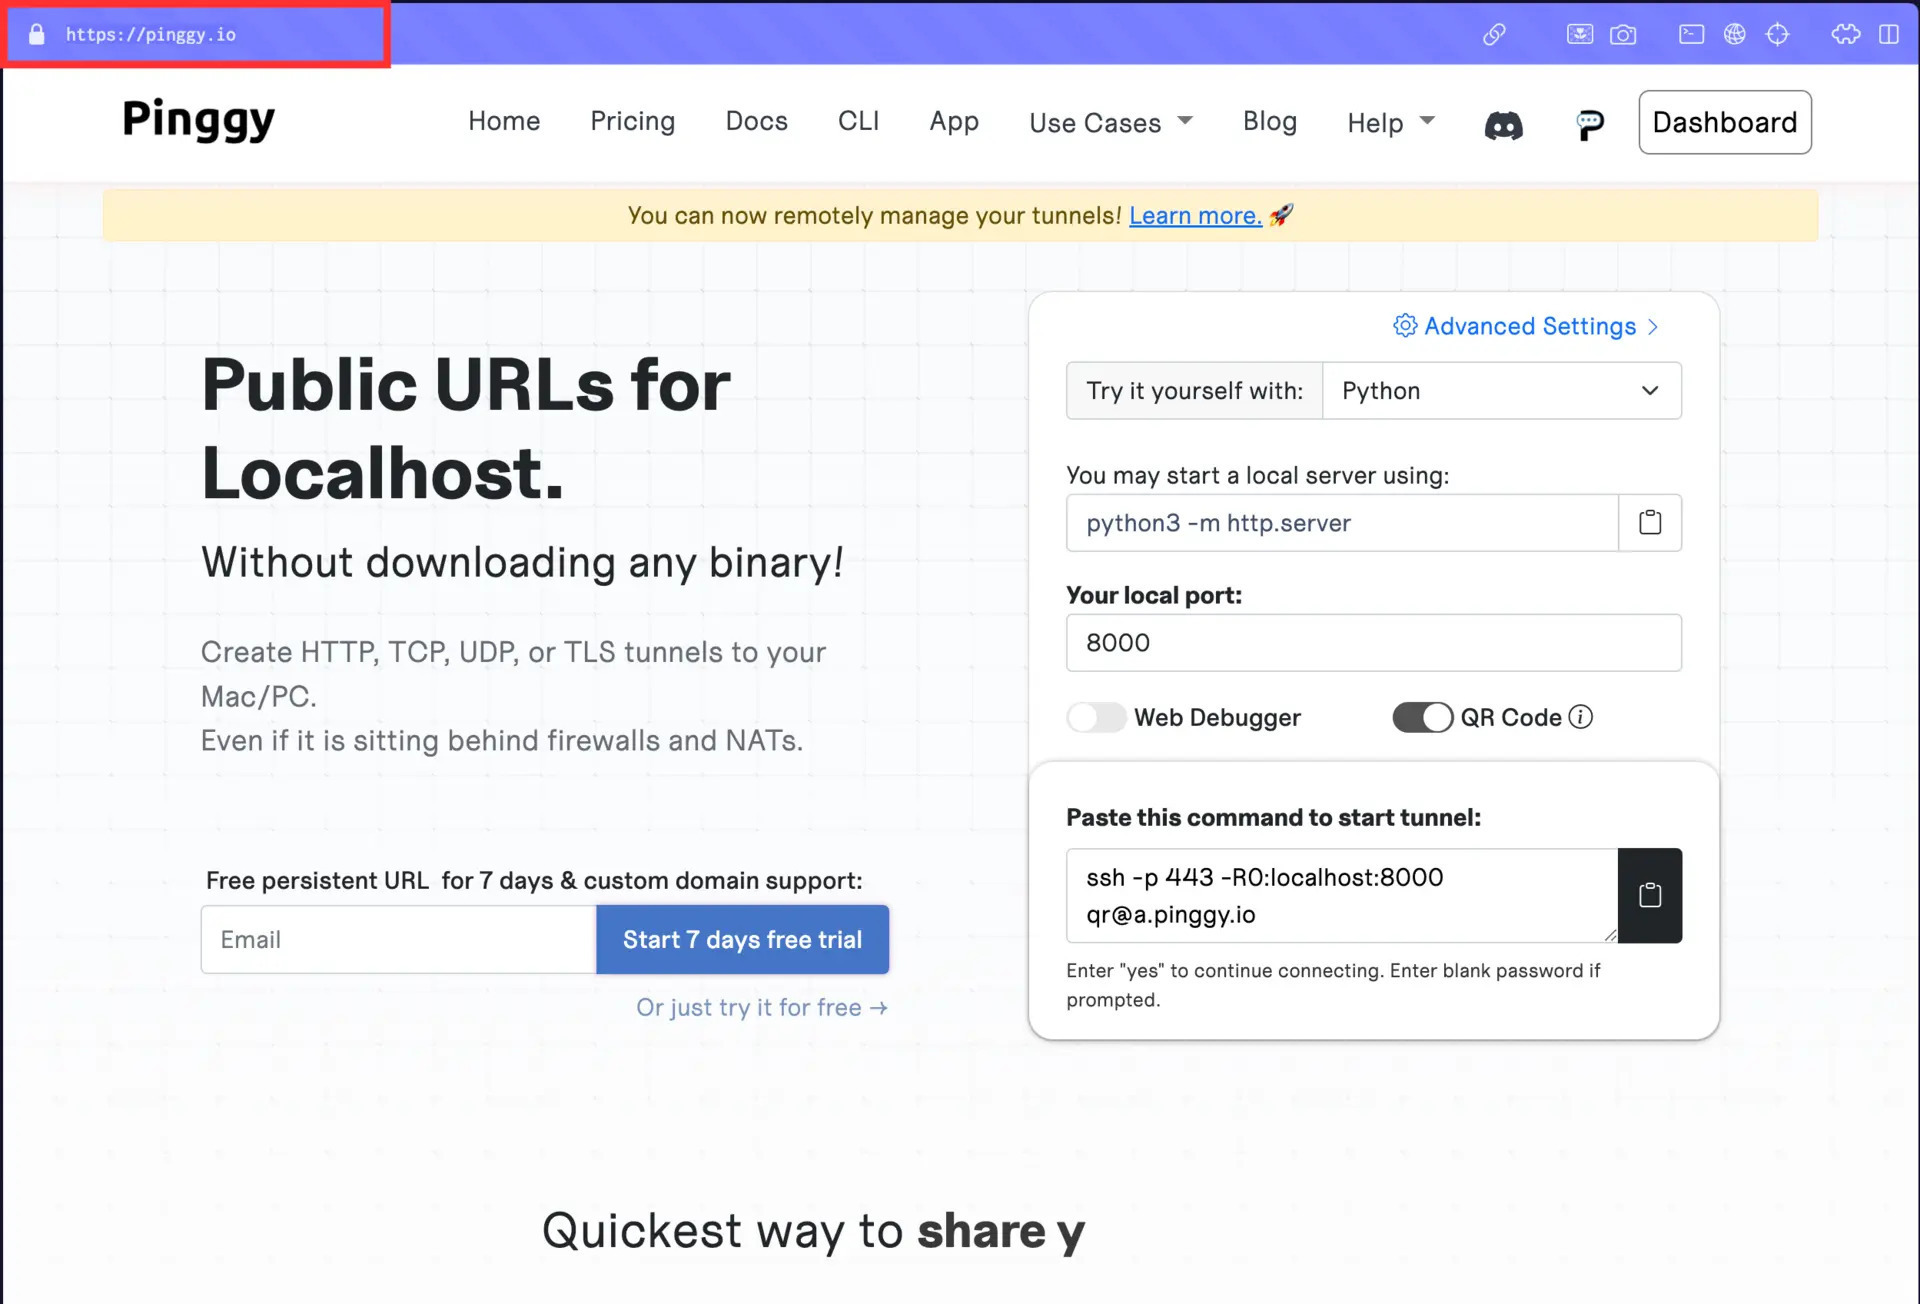The image size is (1920, 1304).
Task: Click Start 7 days free trial
Action: pyautogui.click(x=742, y=939)
